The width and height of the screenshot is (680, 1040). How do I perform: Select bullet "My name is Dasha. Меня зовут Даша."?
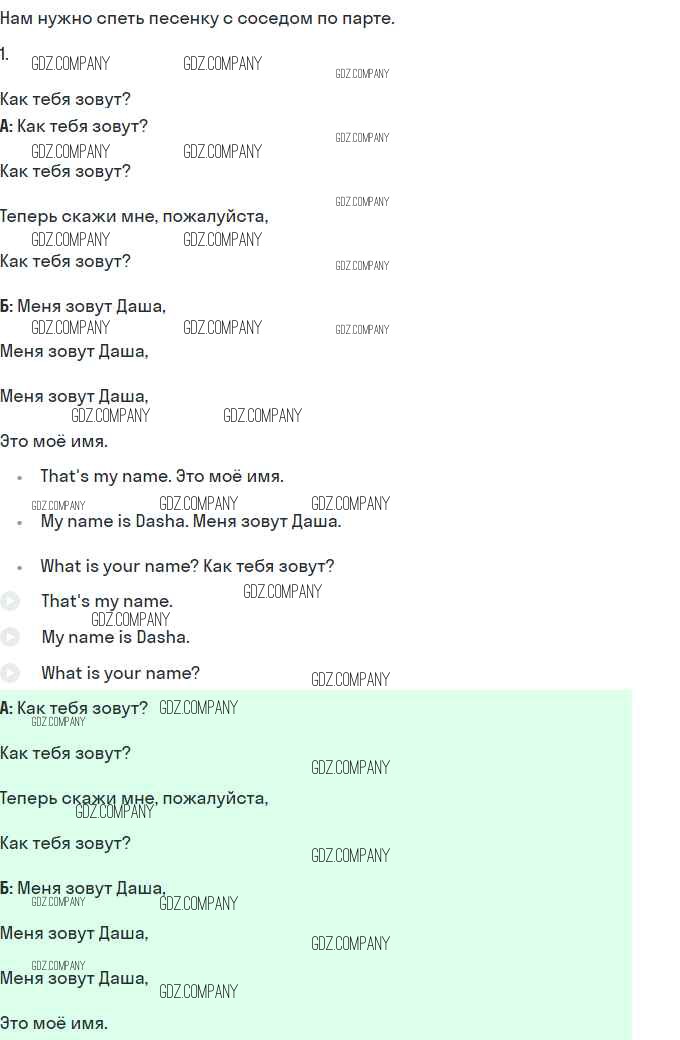click(190, 521)
